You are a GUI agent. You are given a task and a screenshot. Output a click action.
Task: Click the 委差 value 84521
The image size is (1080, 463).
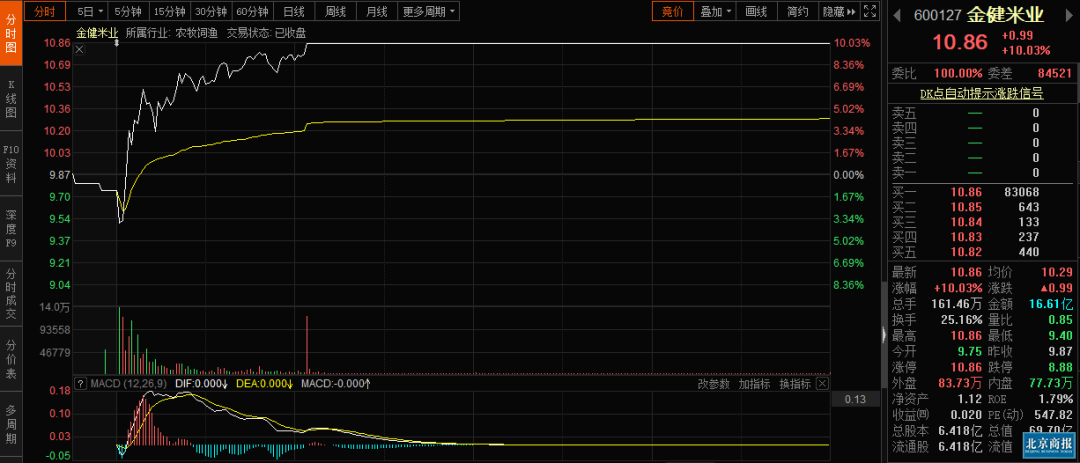(x=1055, y=73)
